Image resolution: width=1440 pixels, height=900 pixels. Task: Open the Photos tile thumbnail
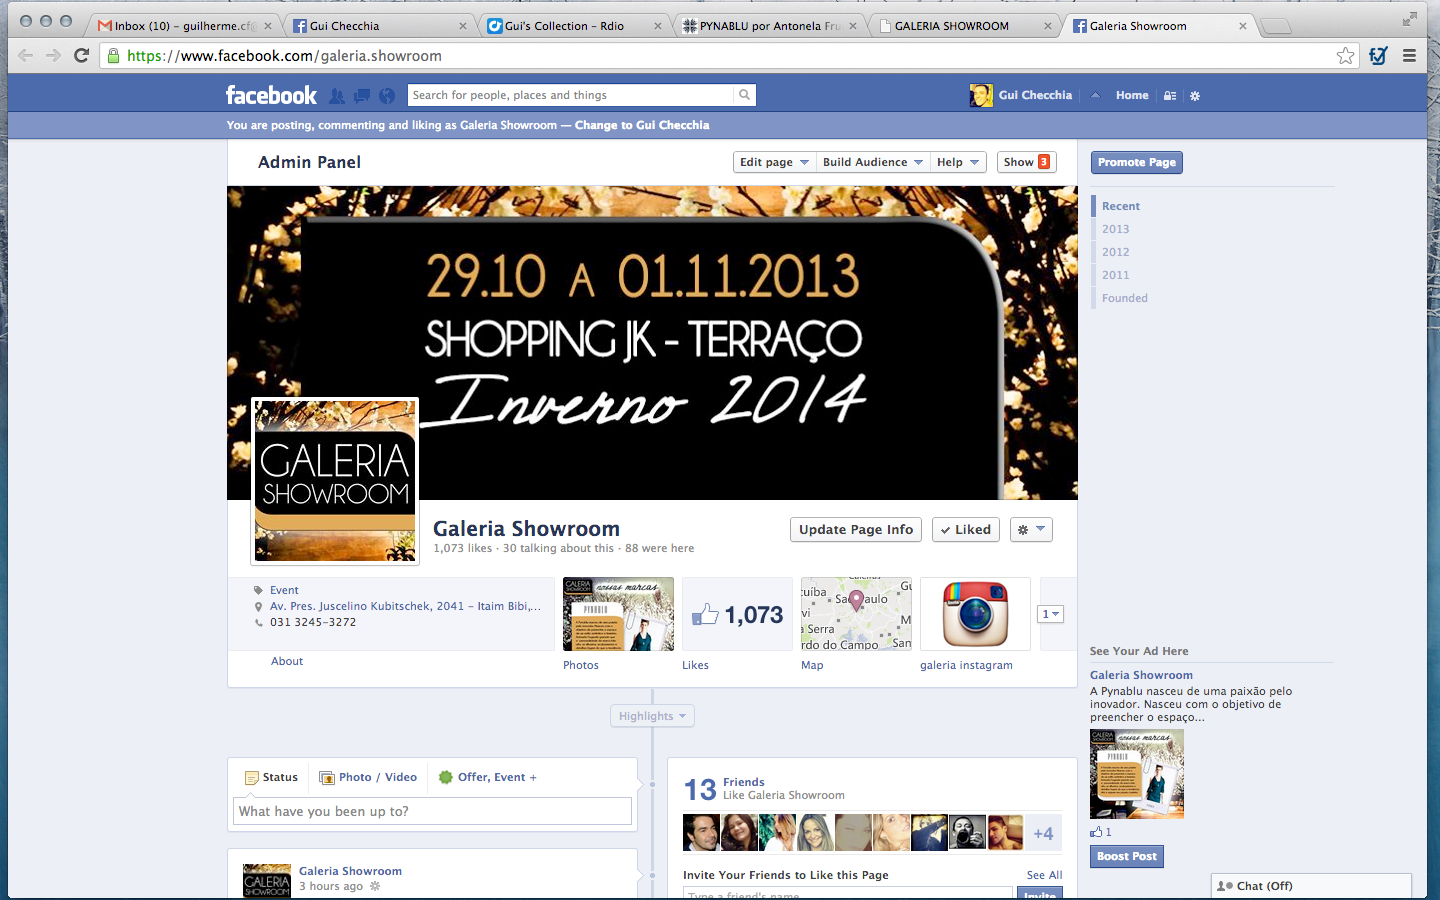[618, 614]
